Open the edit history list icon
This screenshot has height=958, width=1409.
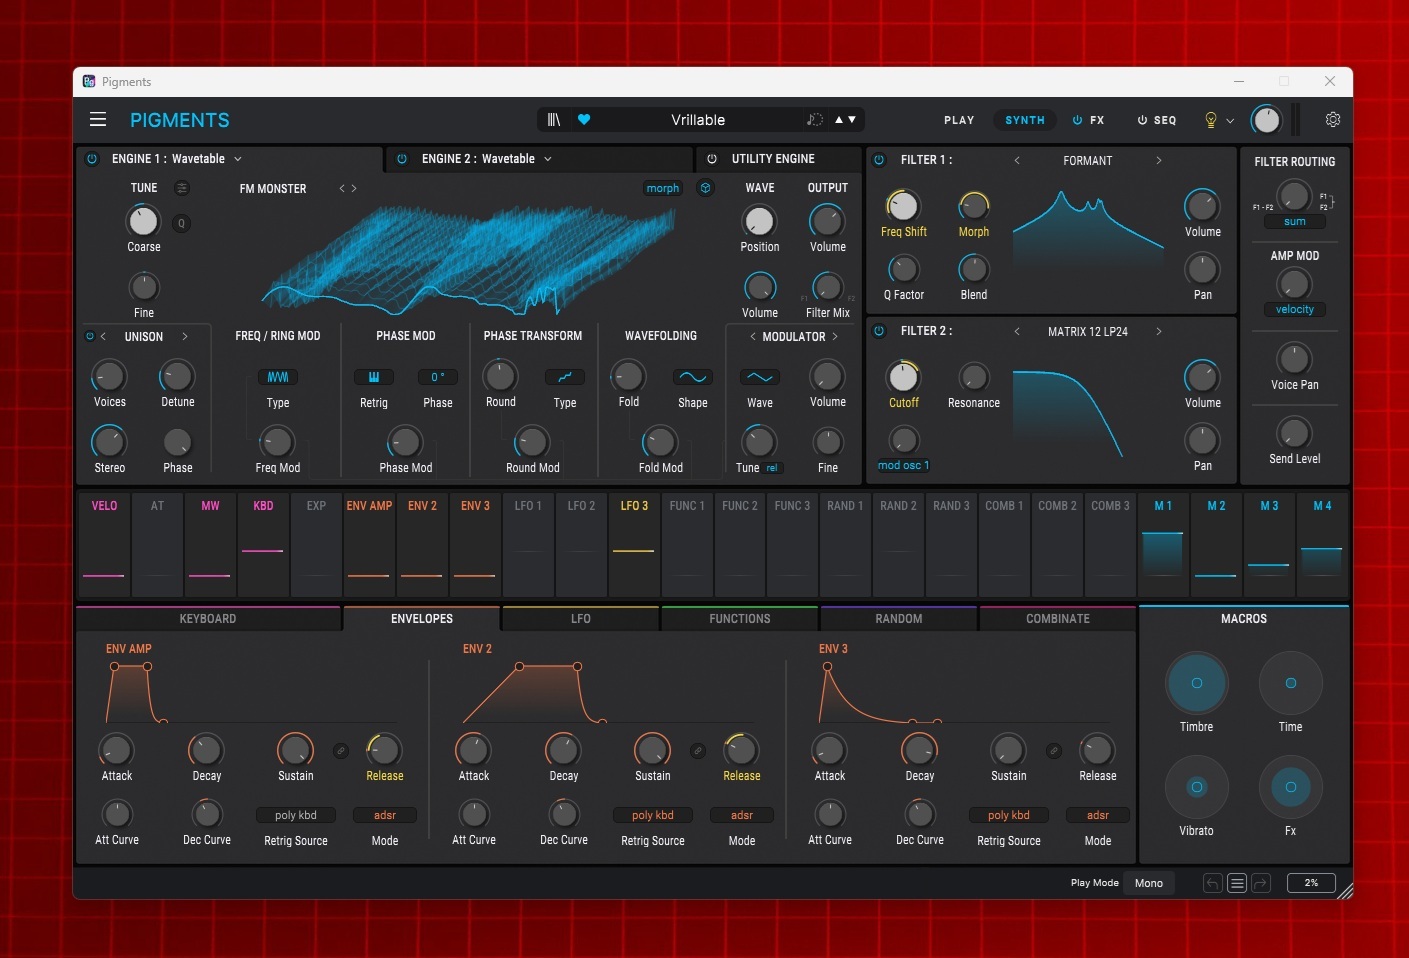(1237, 883)
